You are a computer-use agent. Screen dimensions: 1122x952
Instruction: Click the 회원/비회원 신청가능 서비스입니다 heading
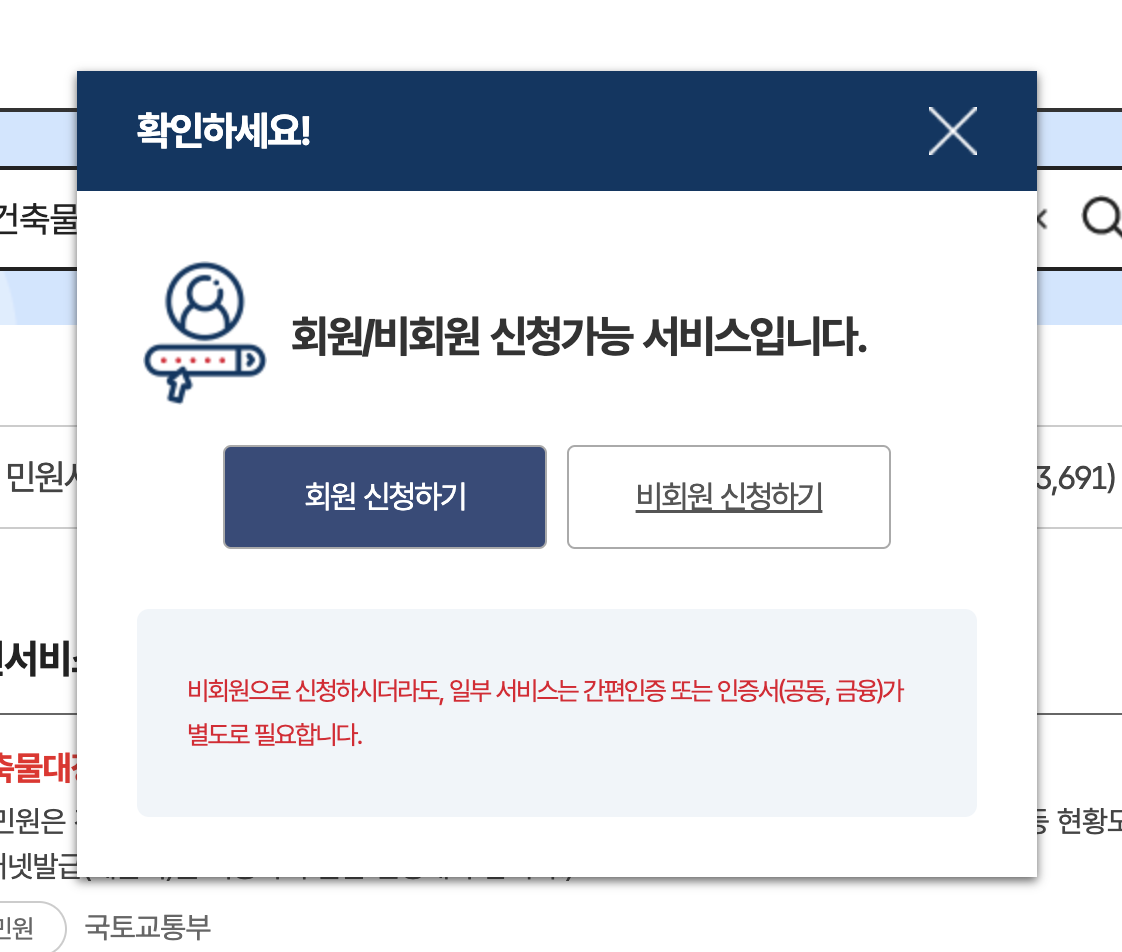[x=579, y=336]
